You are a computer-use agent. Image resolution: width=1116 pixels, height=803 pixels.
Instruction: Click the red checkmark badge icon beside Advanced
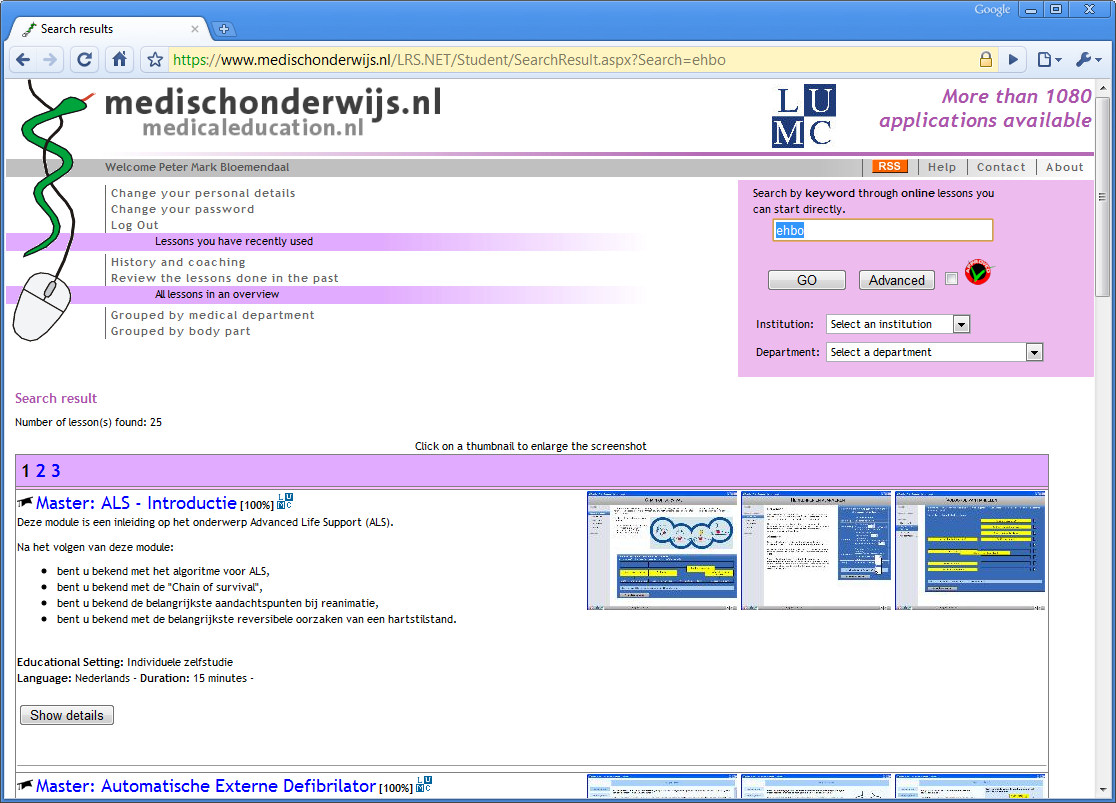point(978,273)
